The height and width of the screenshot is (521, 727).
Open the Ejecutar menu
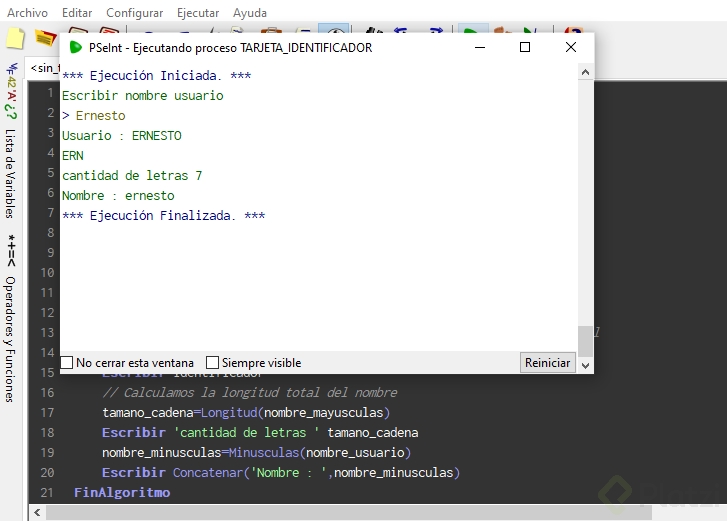point(198,13)
